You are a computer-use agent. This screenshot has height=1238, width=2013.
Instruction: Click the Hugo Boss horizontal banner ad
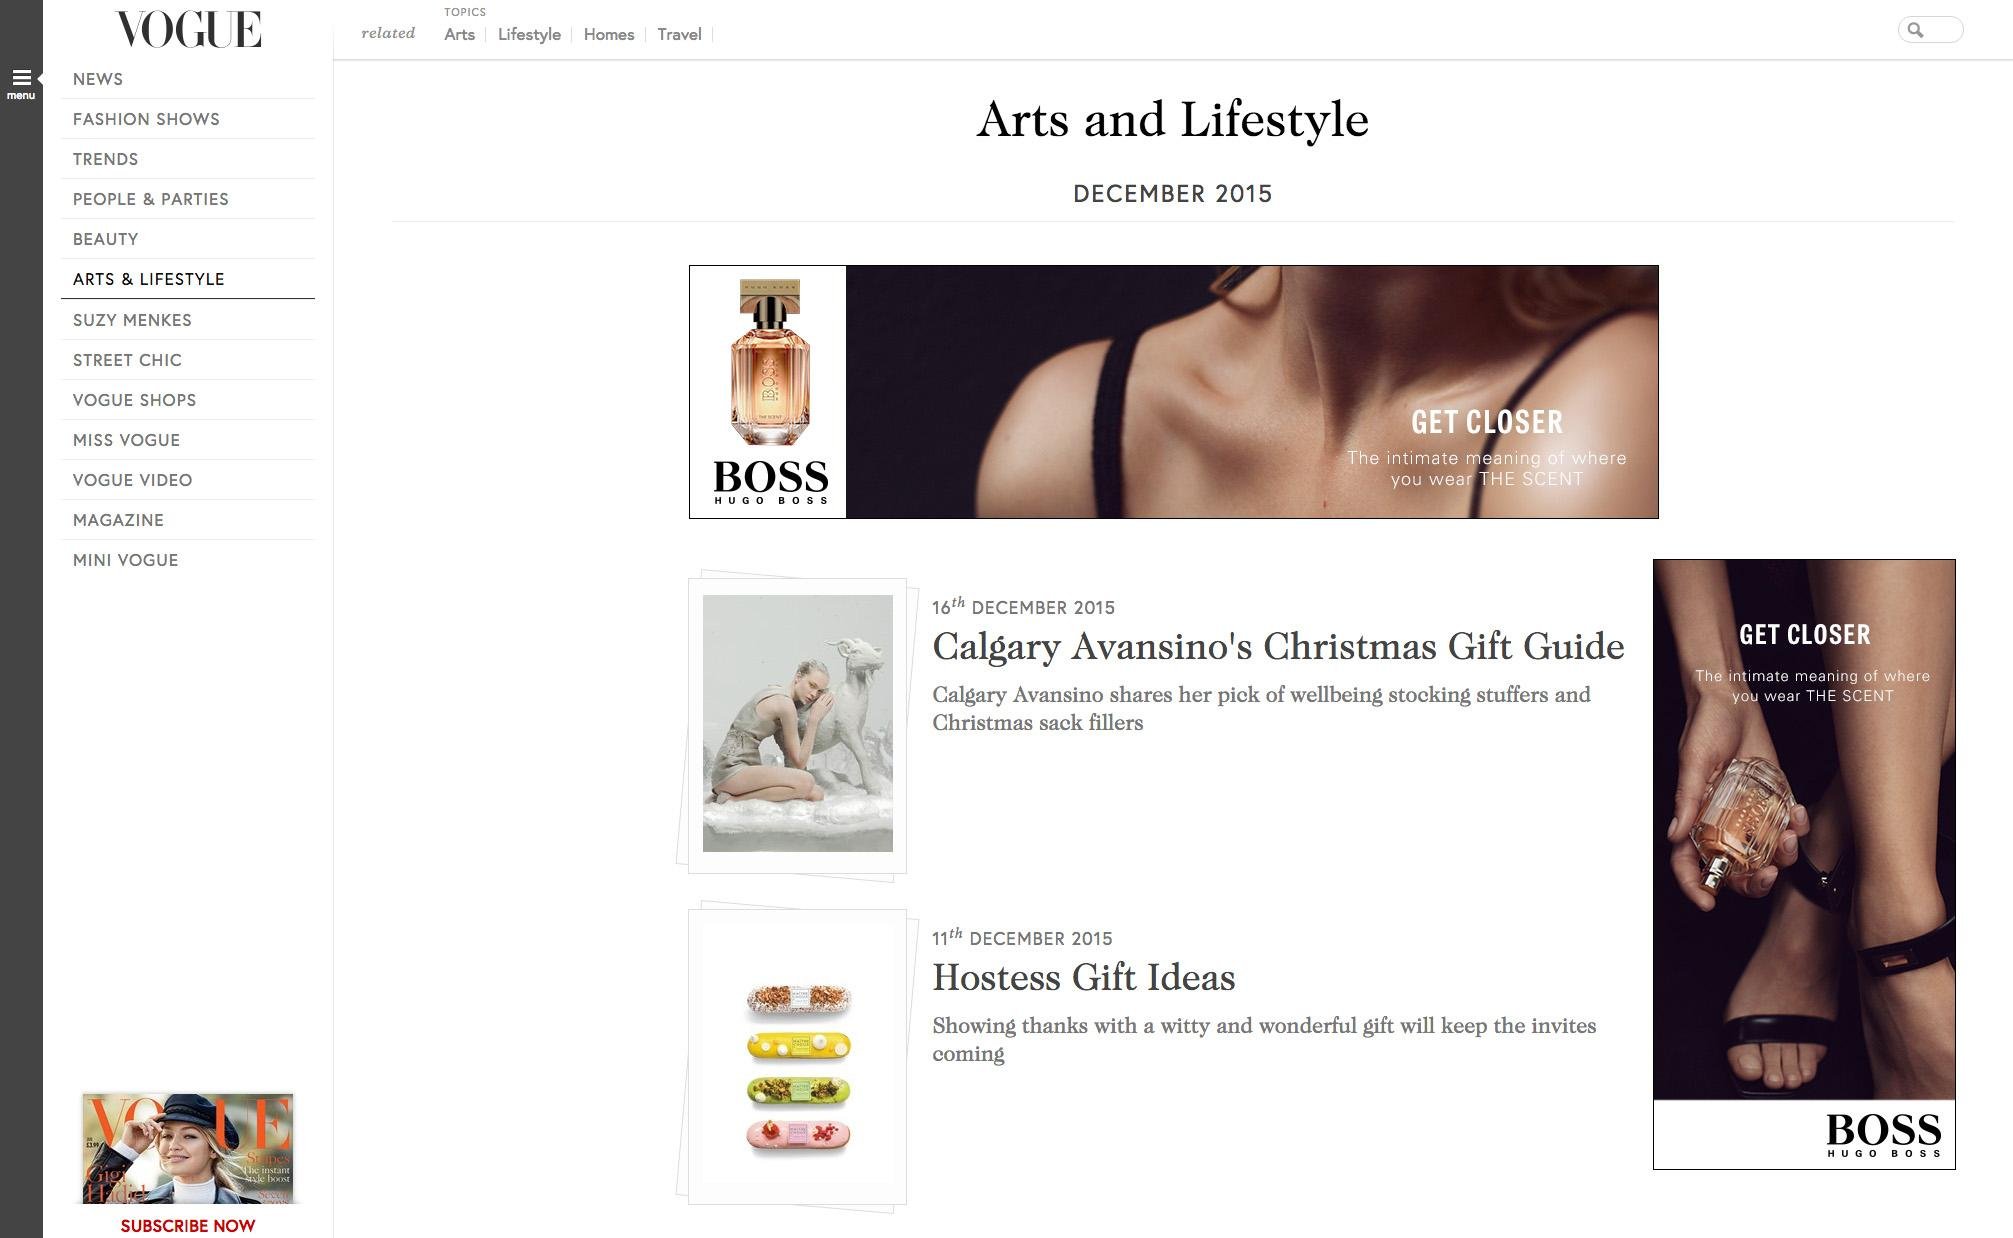tap(1173, 392)
